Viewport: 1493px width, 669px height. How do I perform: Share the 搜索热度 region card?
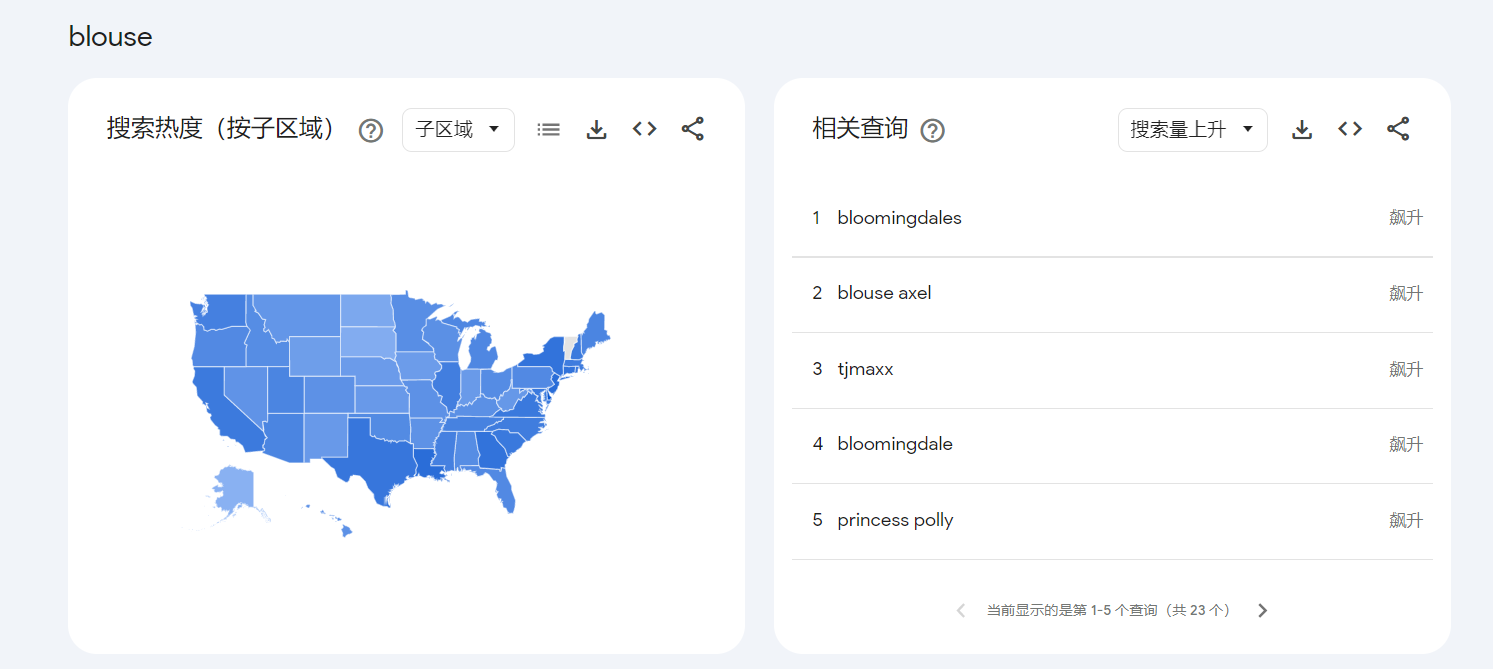(x=693, y=129)
